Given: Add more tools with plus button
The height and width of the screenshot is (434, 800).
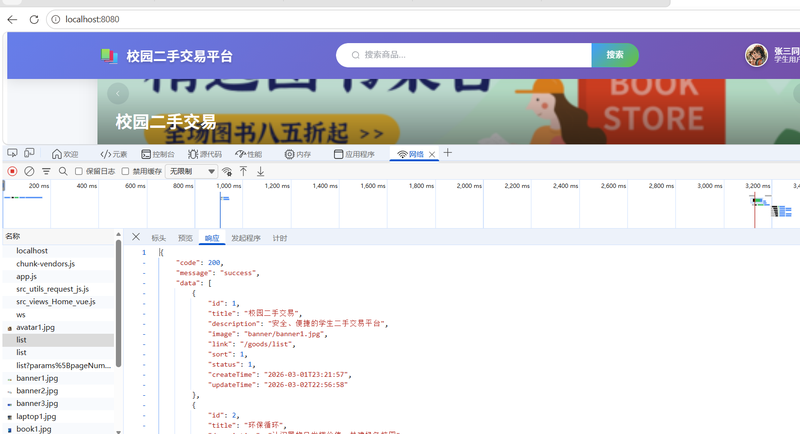Looking at the screenshot, I should (447, 152).
